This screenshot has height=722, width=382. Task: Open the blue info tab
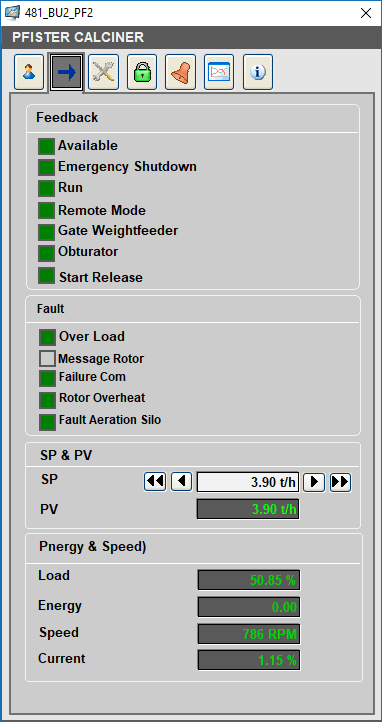258,72
